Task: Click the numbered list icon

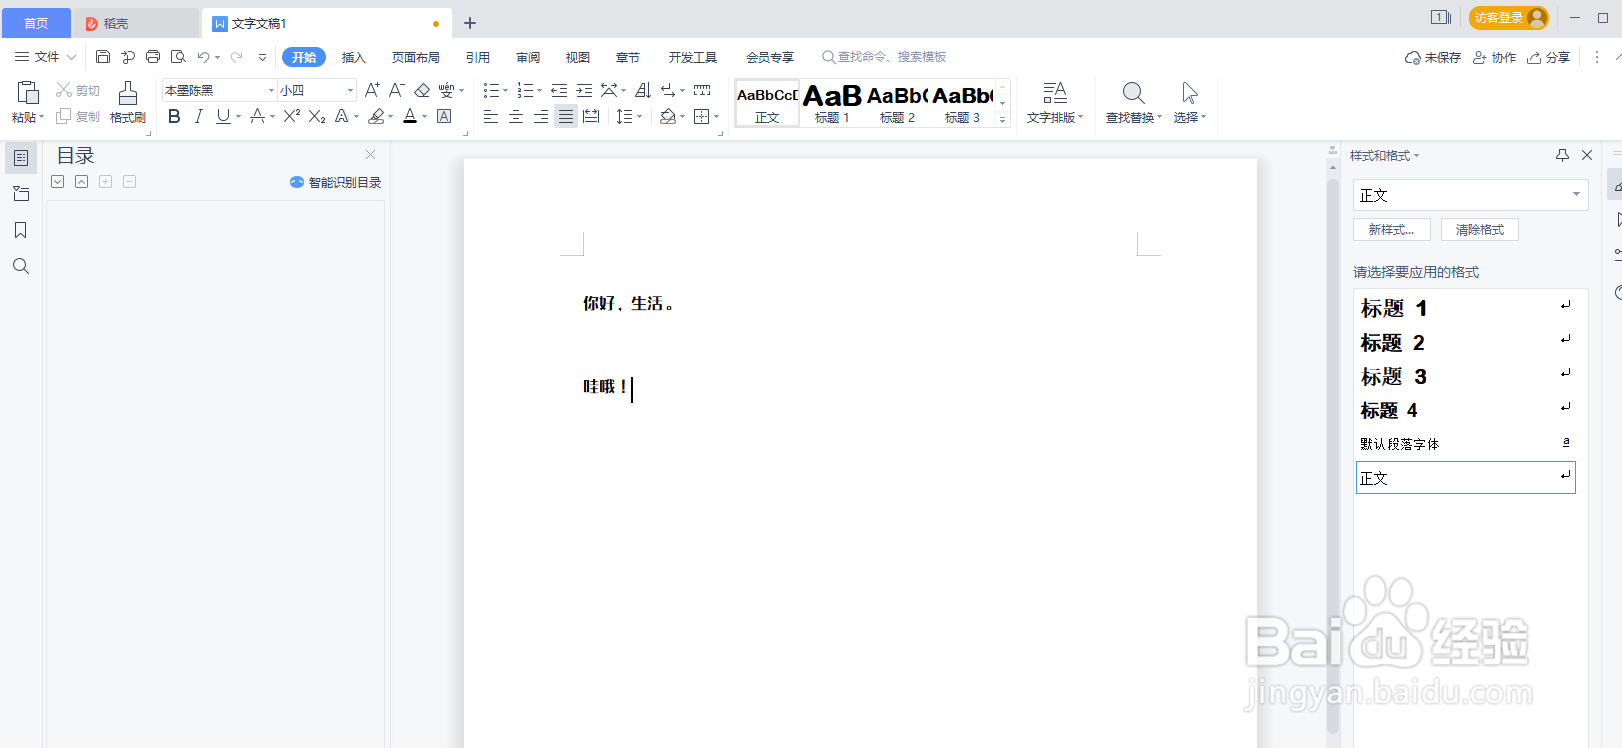Action: pyautogui.click(x=525, y=90)
